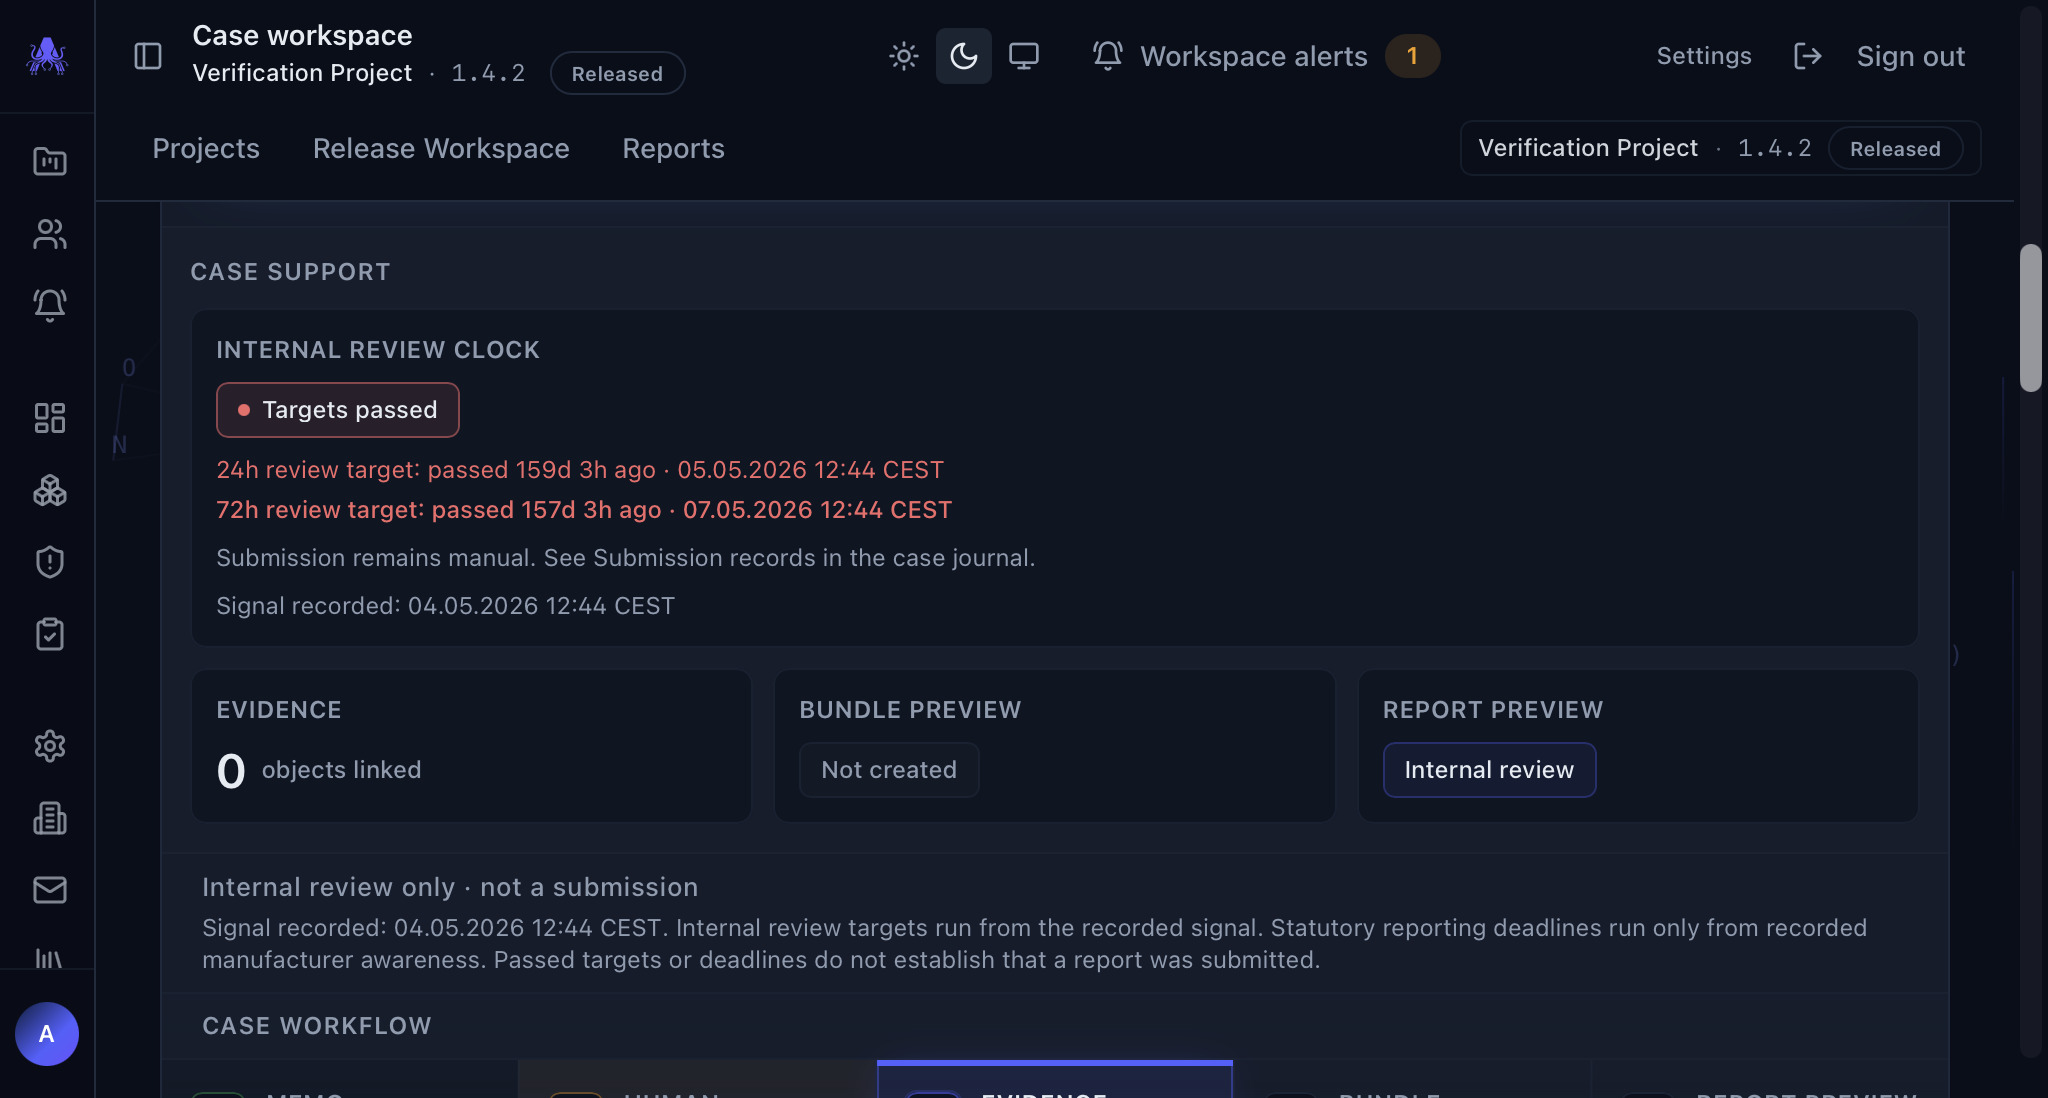Switch to Reports tab
Viewport: 2048px width, 1098px height.
click(x=673, y=148)
